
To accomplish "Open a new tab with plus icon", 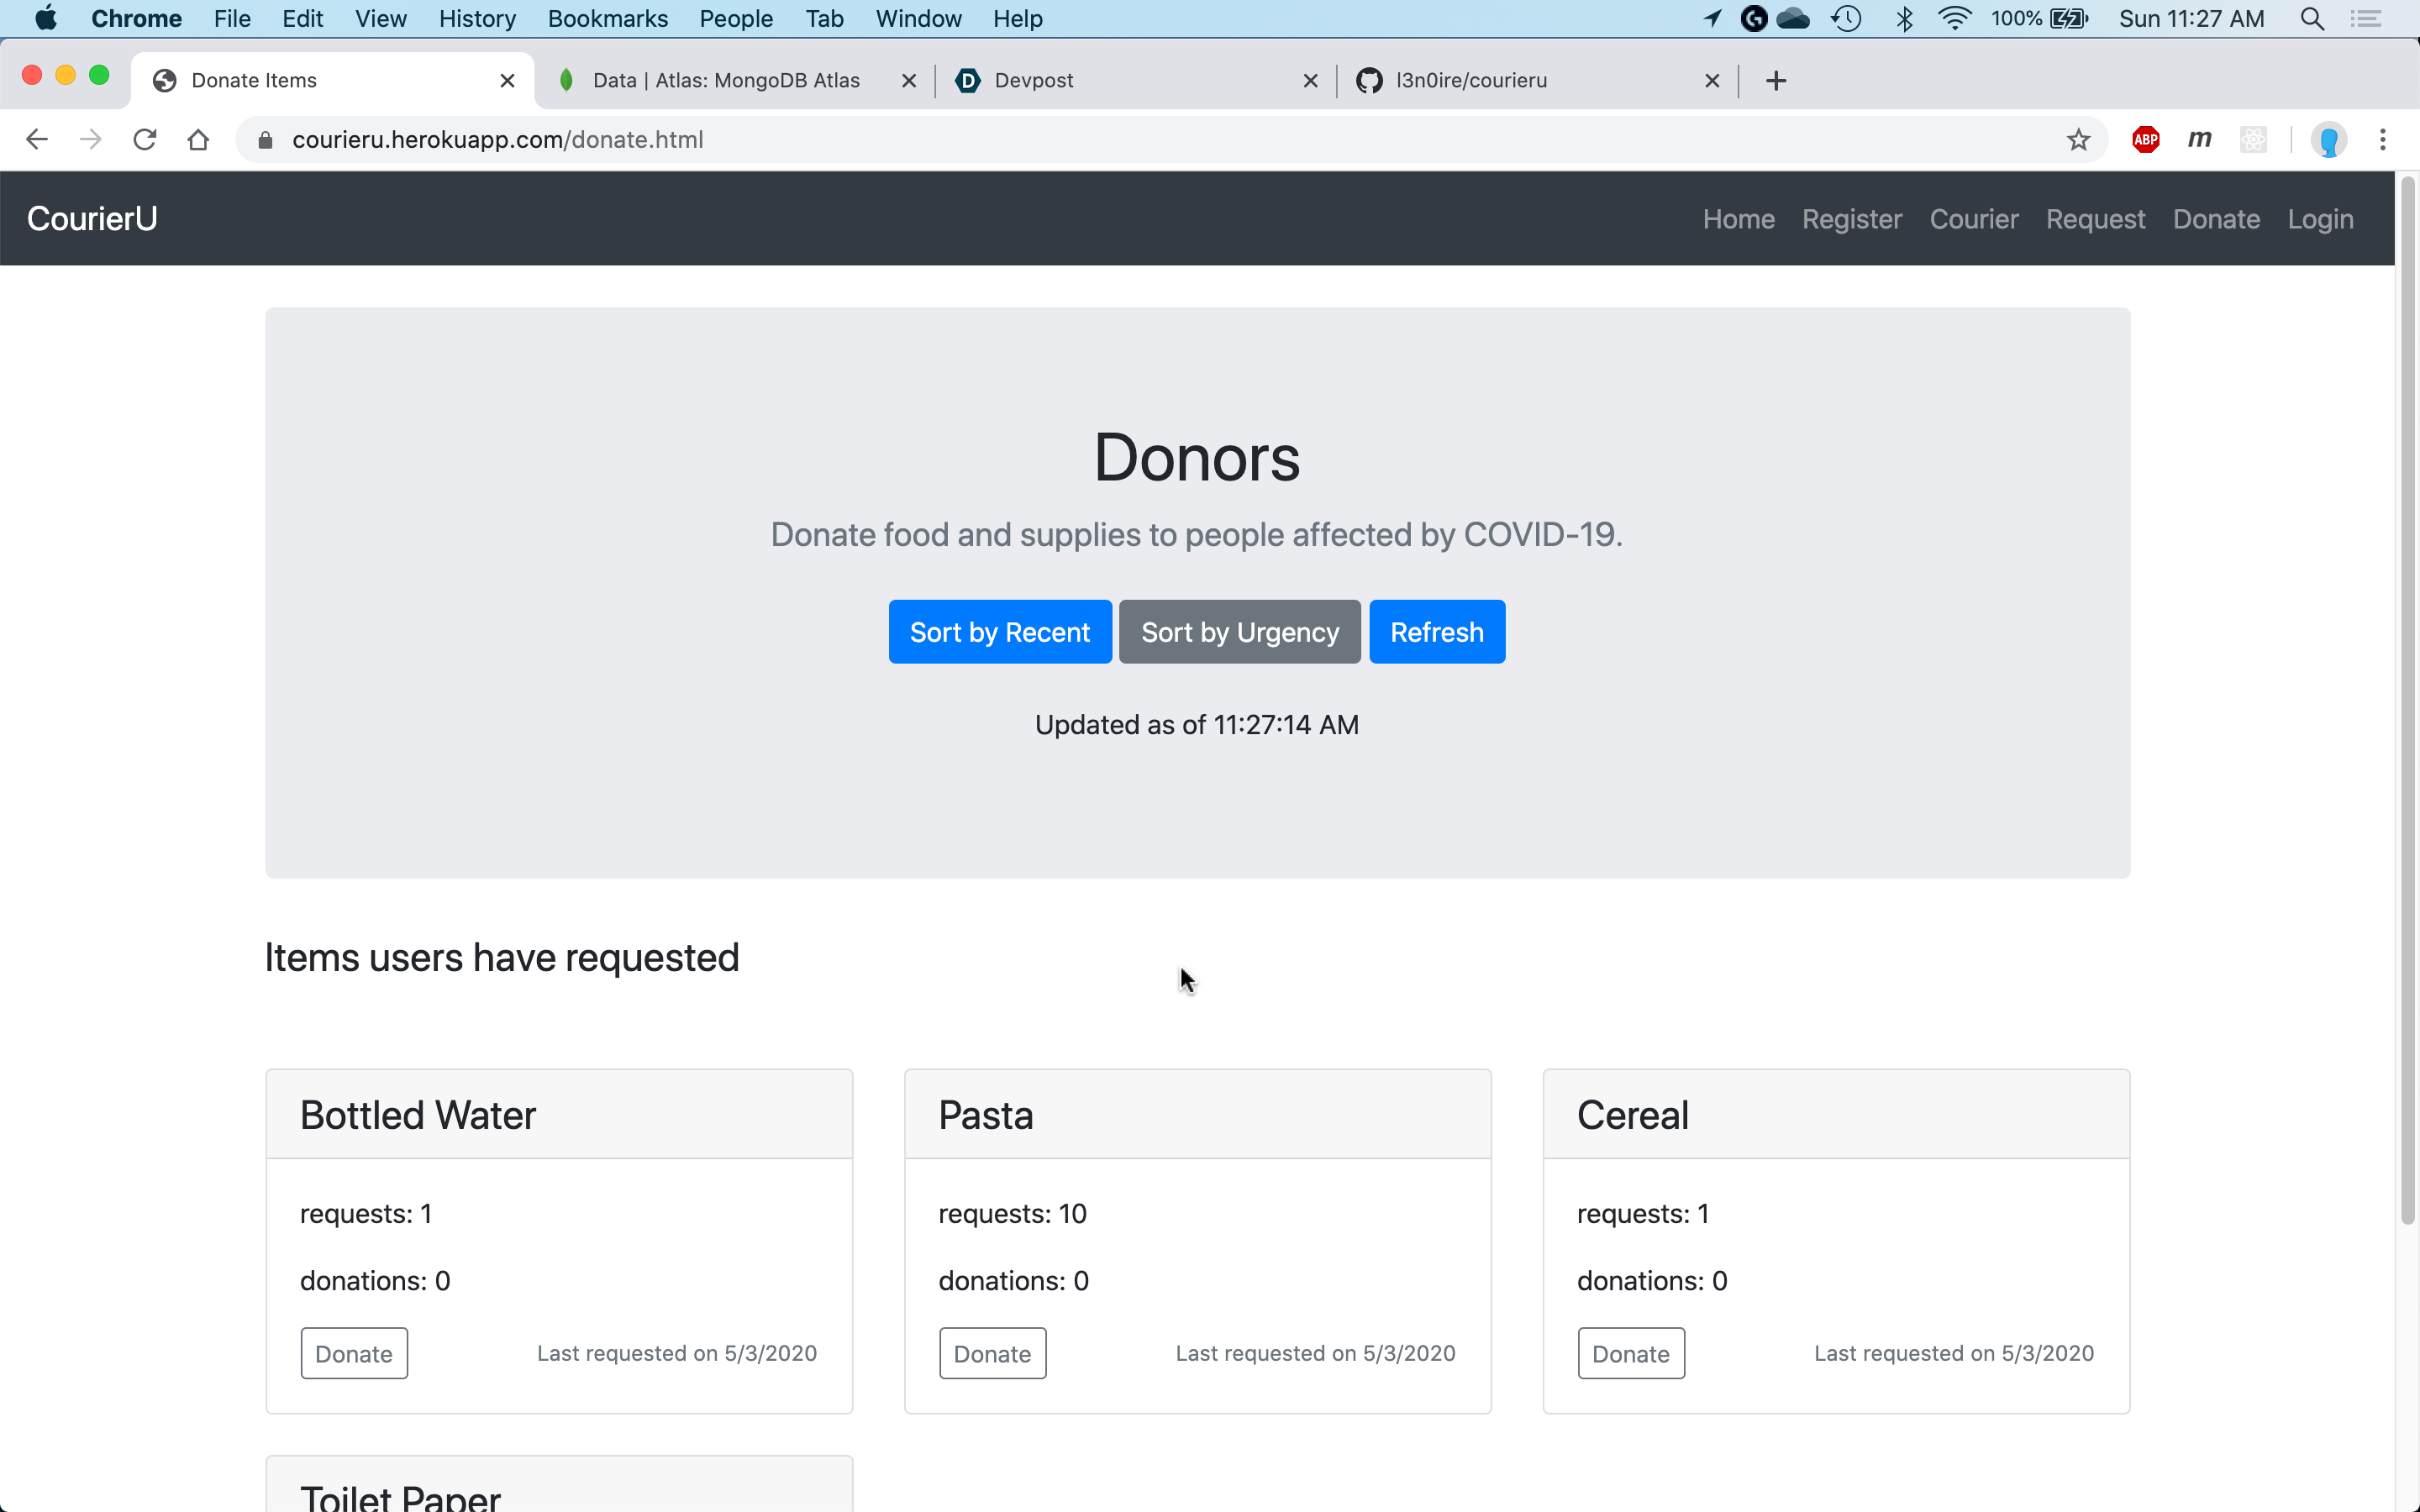I will 1776,81.
